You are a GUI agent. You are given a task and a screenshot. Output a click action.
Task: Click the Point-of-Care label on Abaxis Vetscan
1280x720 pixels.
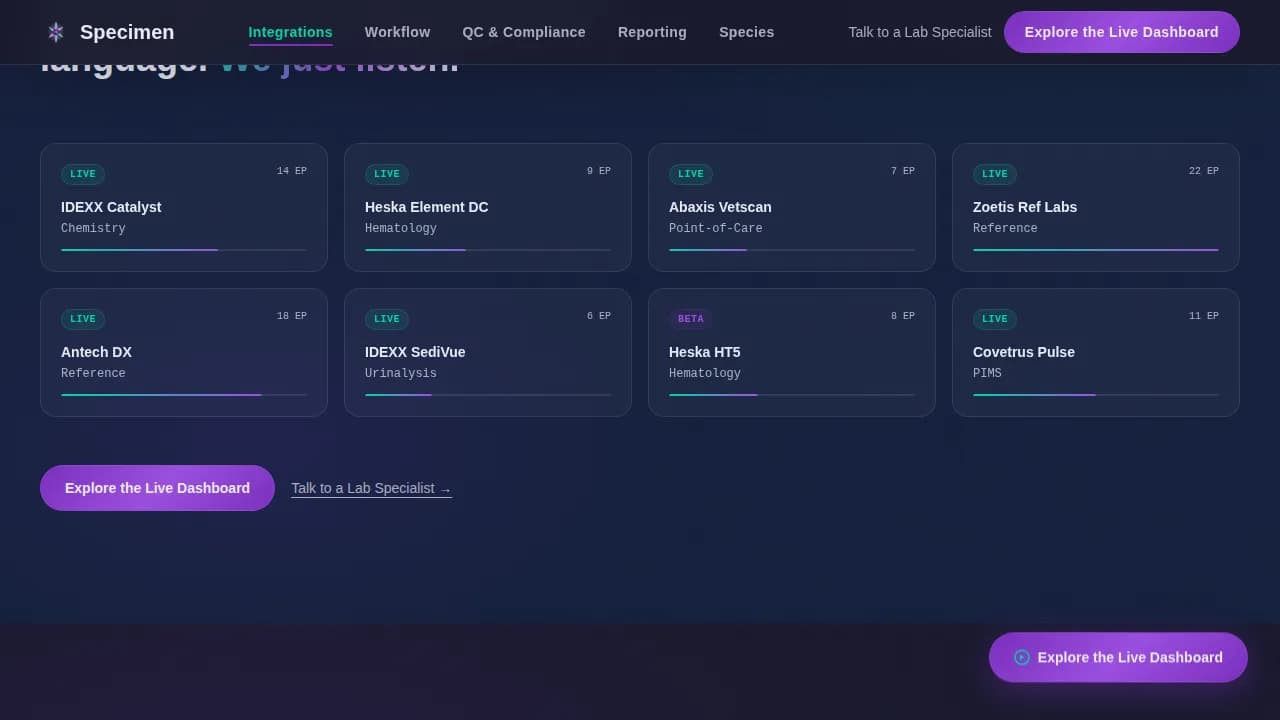(x=716, y=229)
